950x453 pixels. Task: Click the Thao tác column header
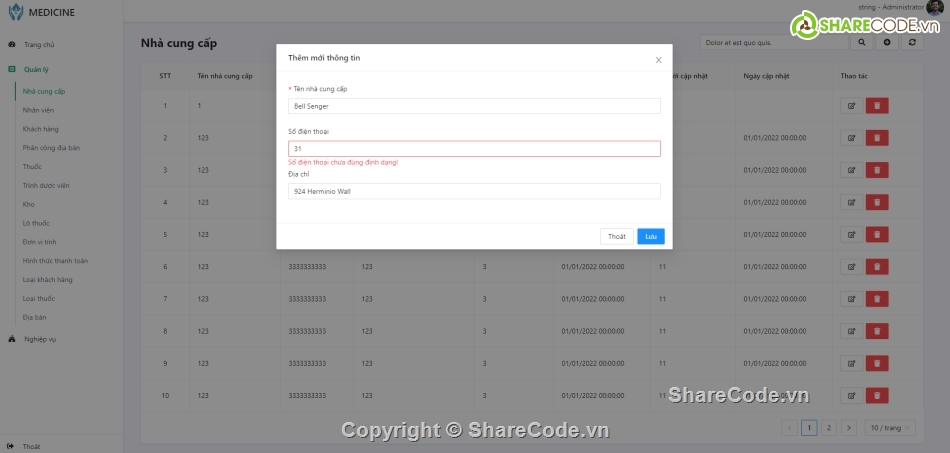(x=852, y=76)
